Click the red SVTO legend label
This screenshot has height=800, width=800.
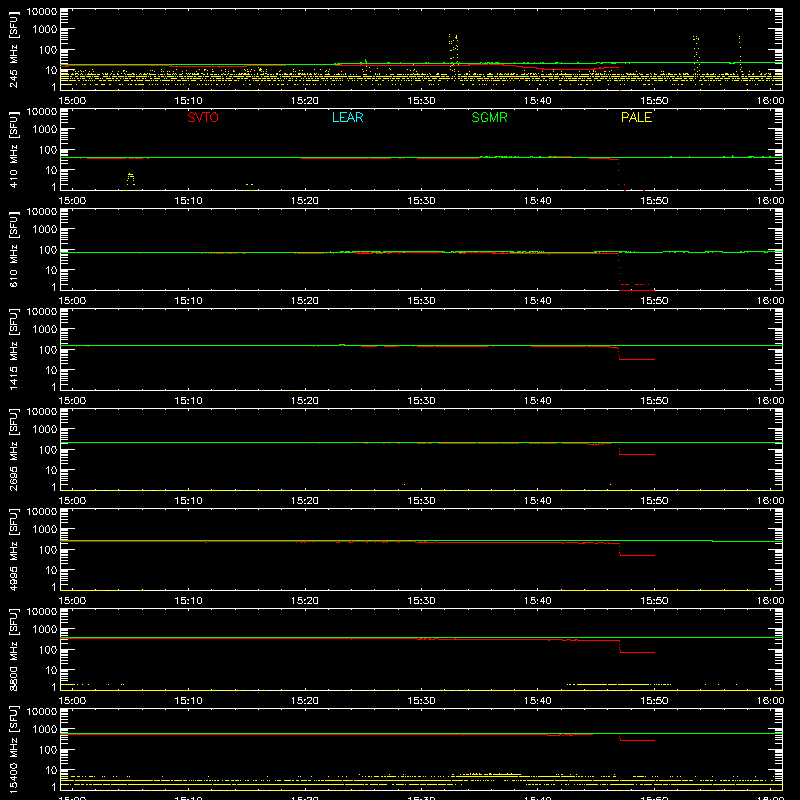click(203, 117)
